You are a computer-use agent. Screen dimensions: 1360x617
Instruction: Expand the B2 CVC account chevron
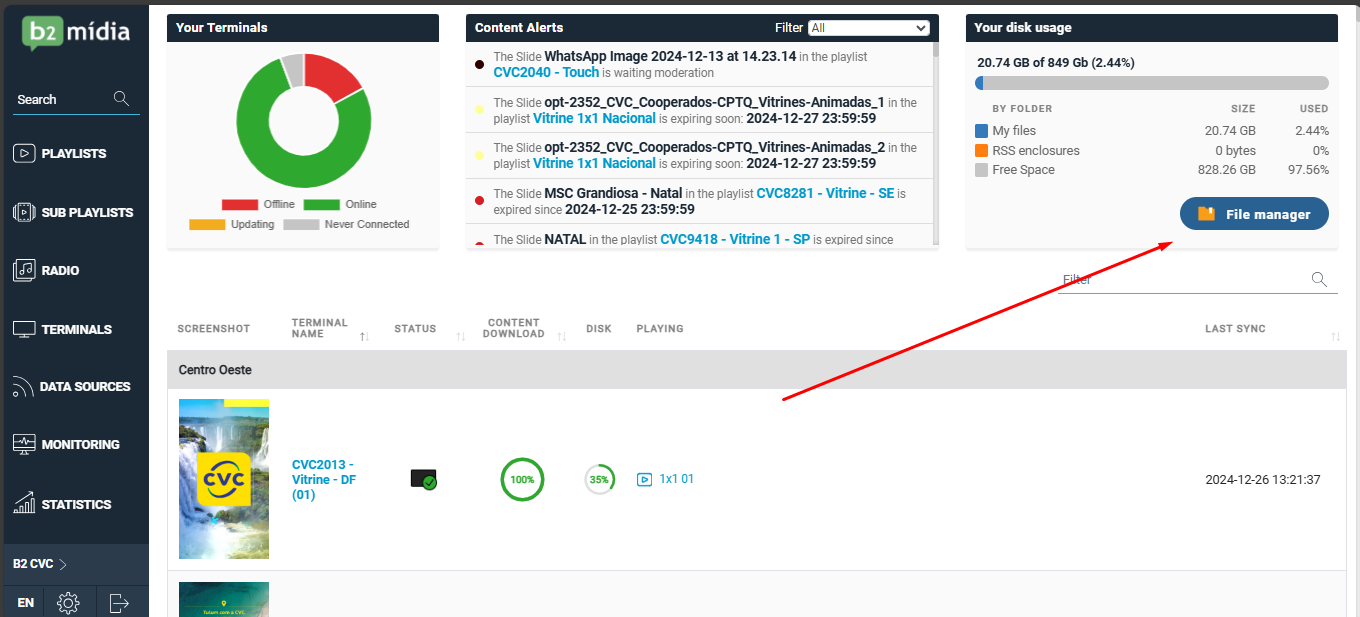[x=63, y=564]
